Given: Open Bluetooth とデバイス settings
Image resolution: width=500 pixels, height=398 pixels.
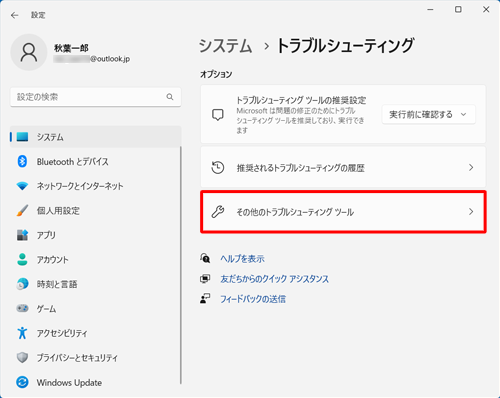Looking at the screenshot, I should click(95, 161).
